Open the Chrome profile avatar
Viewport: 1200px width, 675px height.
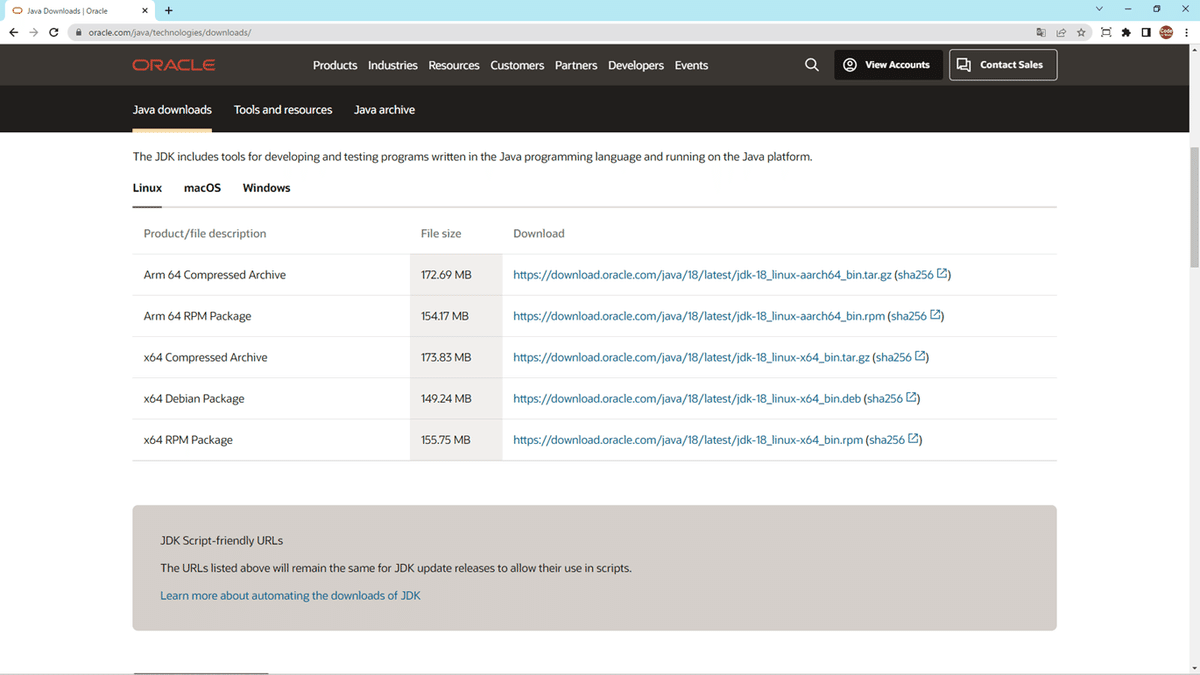tap(1166, 32)
